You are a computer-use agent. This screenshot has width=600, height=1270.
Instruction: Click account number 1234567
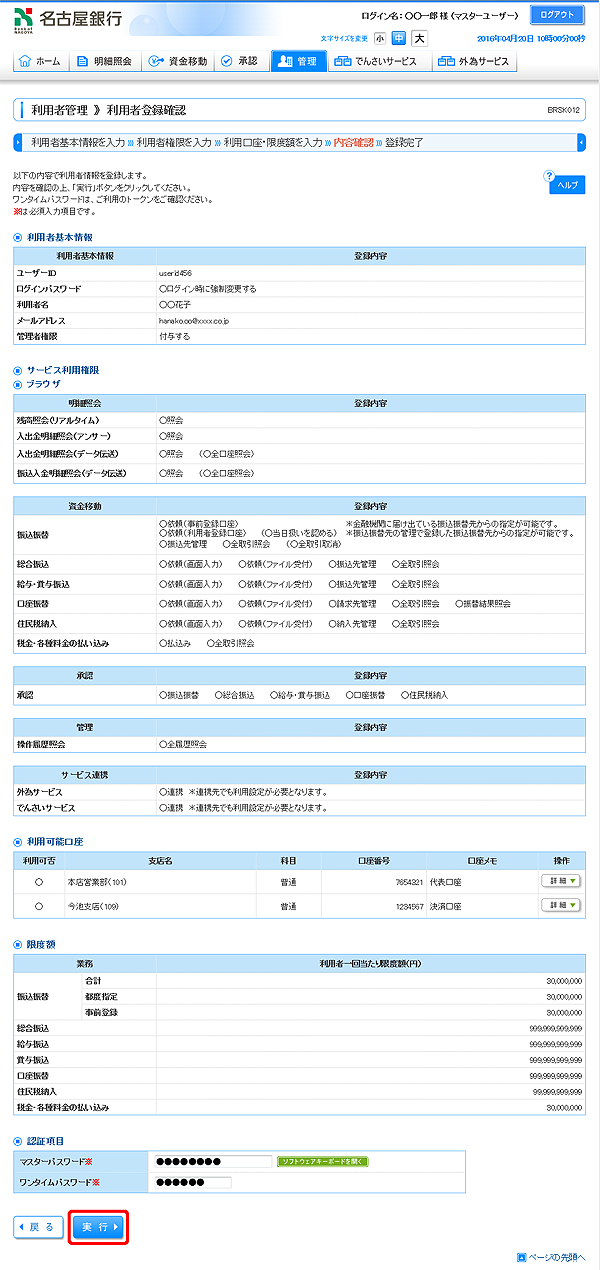409,904
